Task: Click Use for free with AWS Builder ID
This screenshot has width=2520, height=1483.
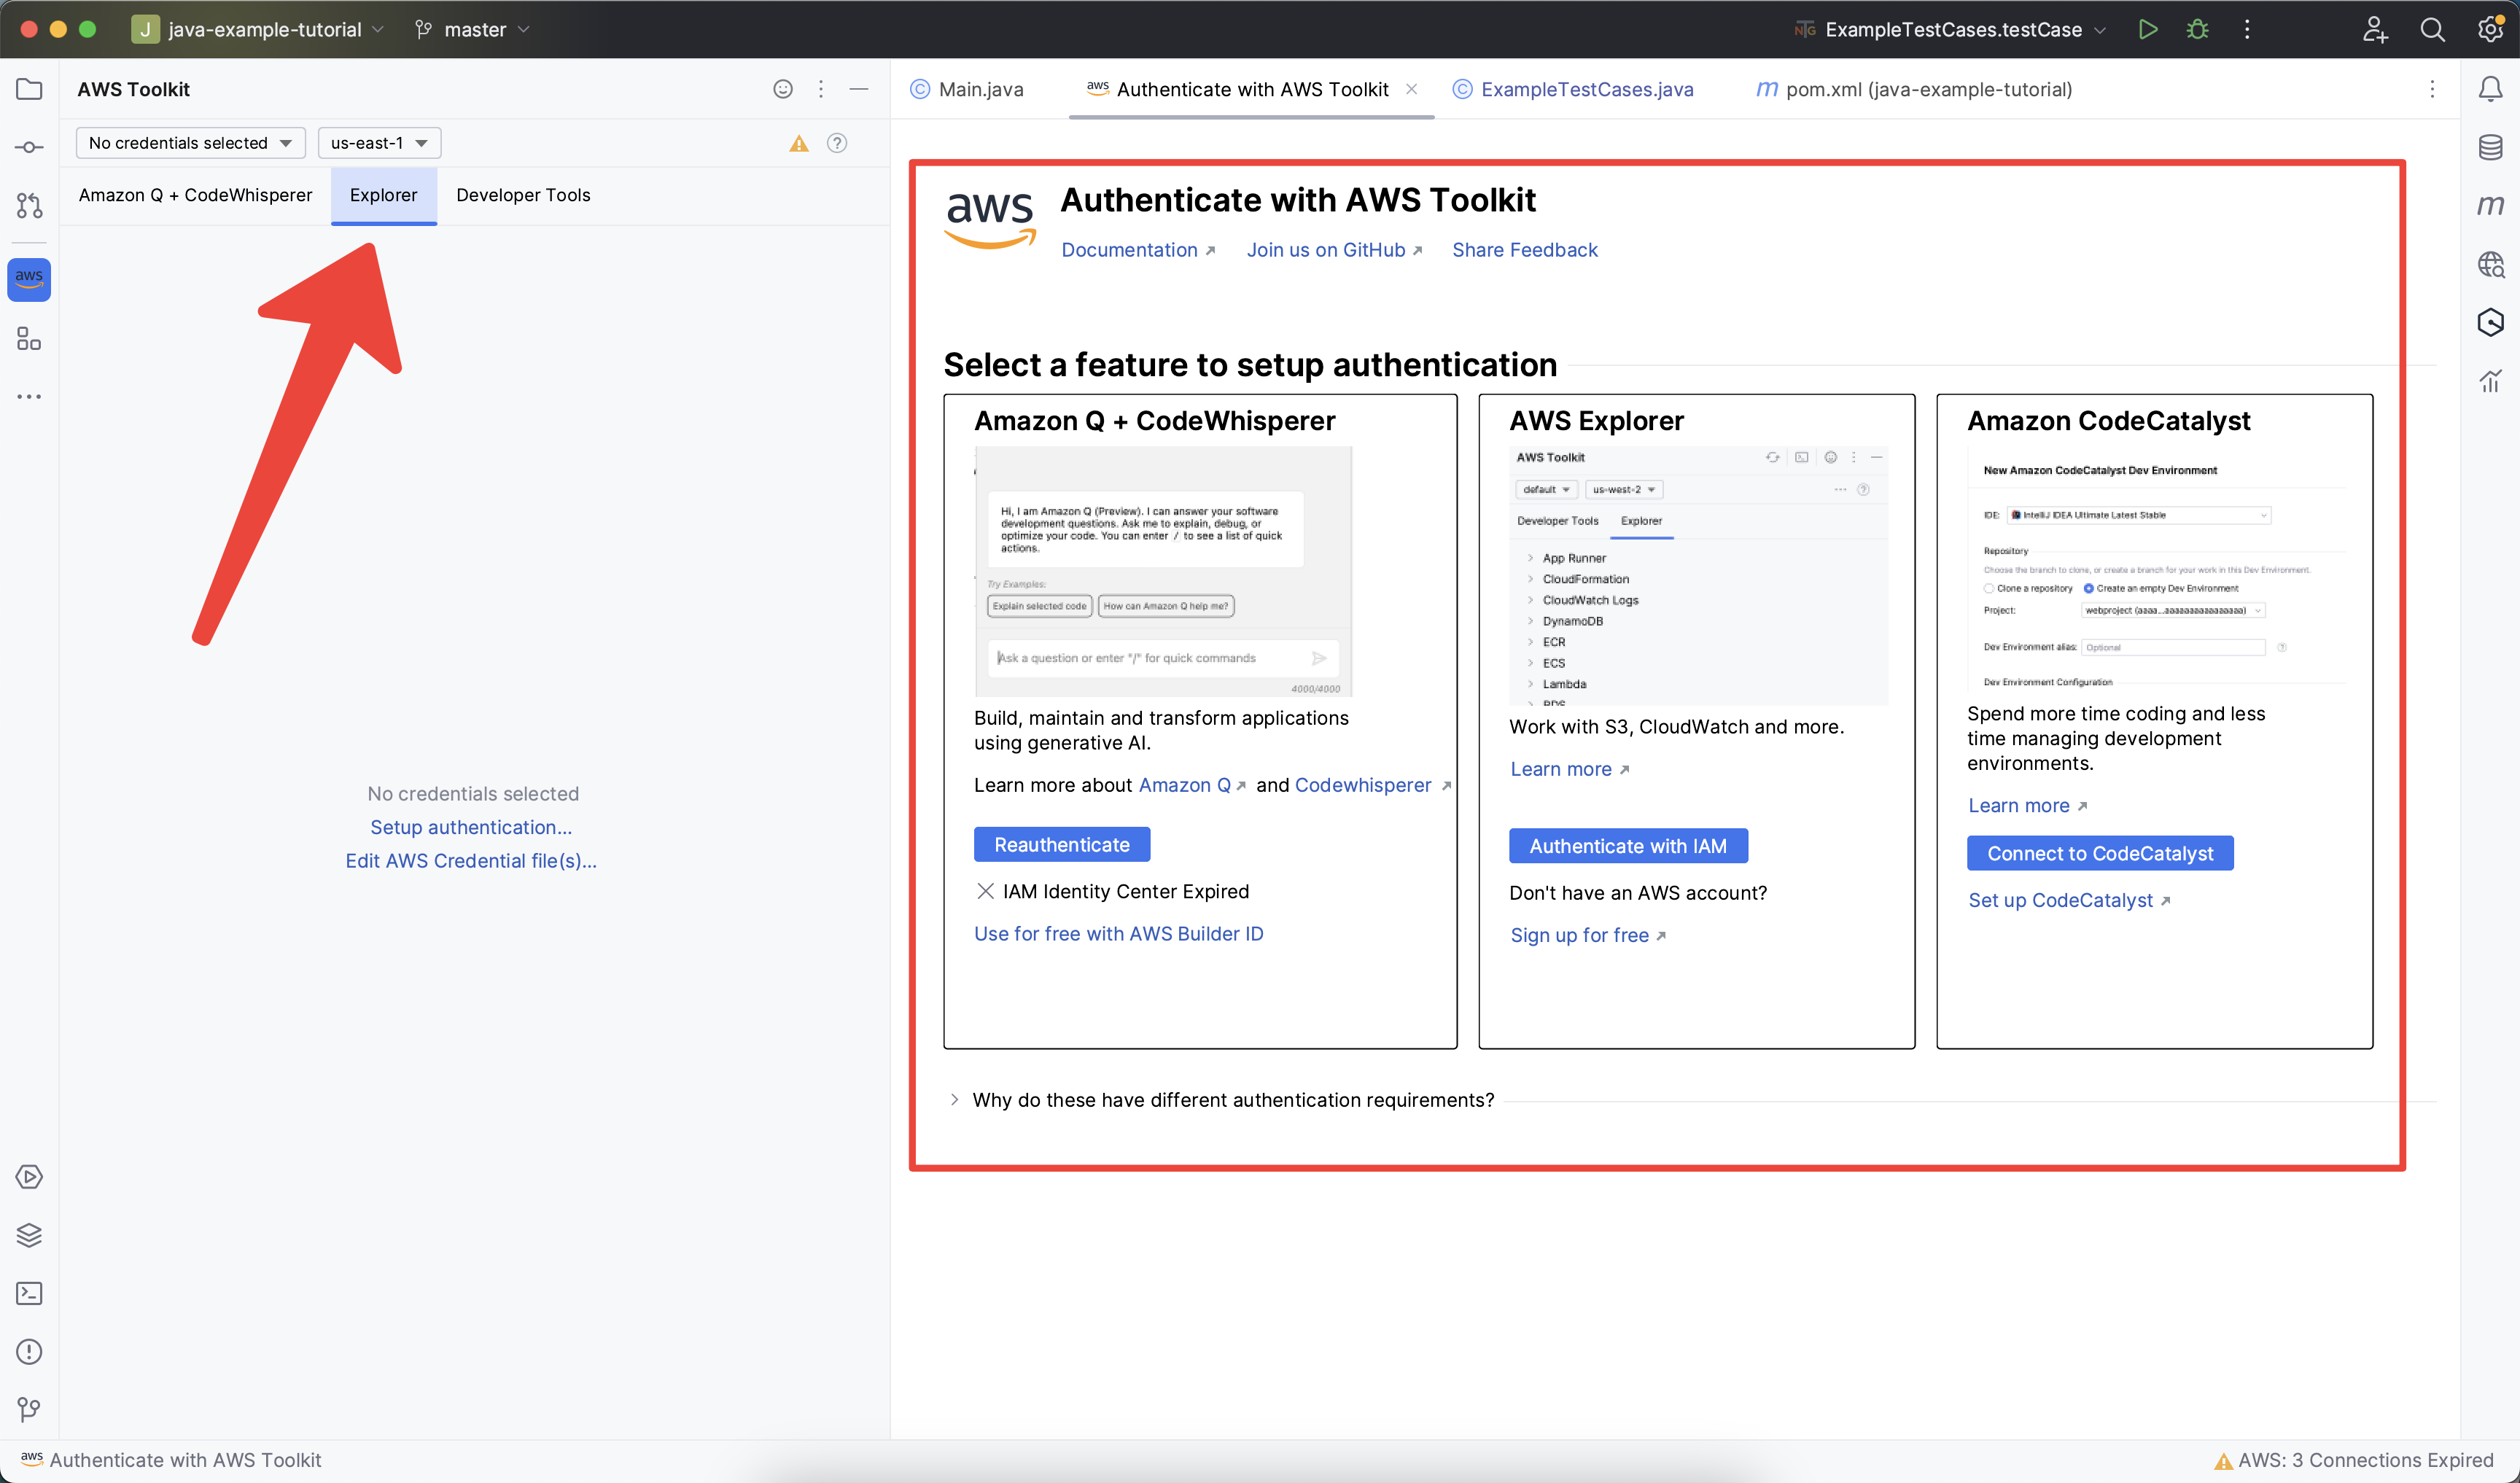Action: [x=1119, y=934]
